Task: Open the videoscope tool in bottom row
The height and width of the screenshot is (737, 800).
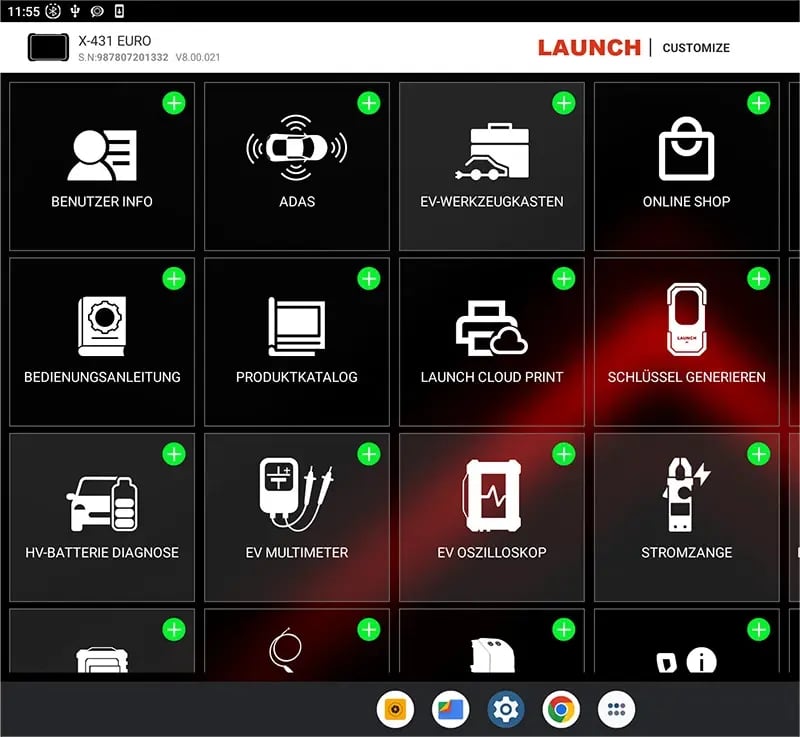Action: coord(296,650)
